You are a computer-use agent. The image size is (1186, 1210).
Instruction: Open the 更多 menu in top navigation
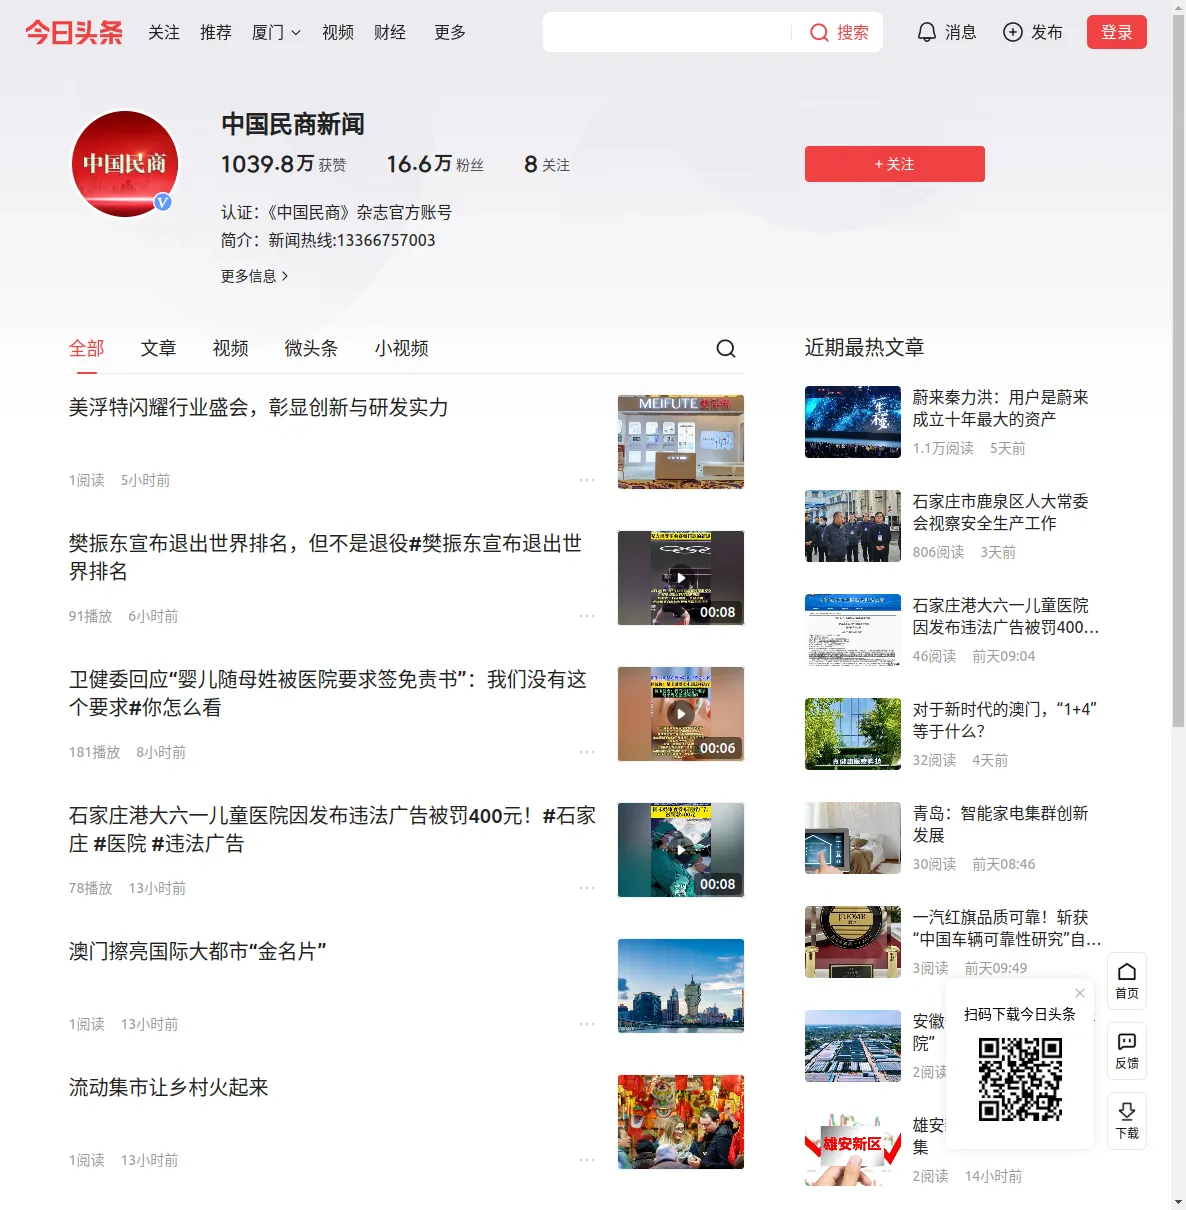[450, 32]
